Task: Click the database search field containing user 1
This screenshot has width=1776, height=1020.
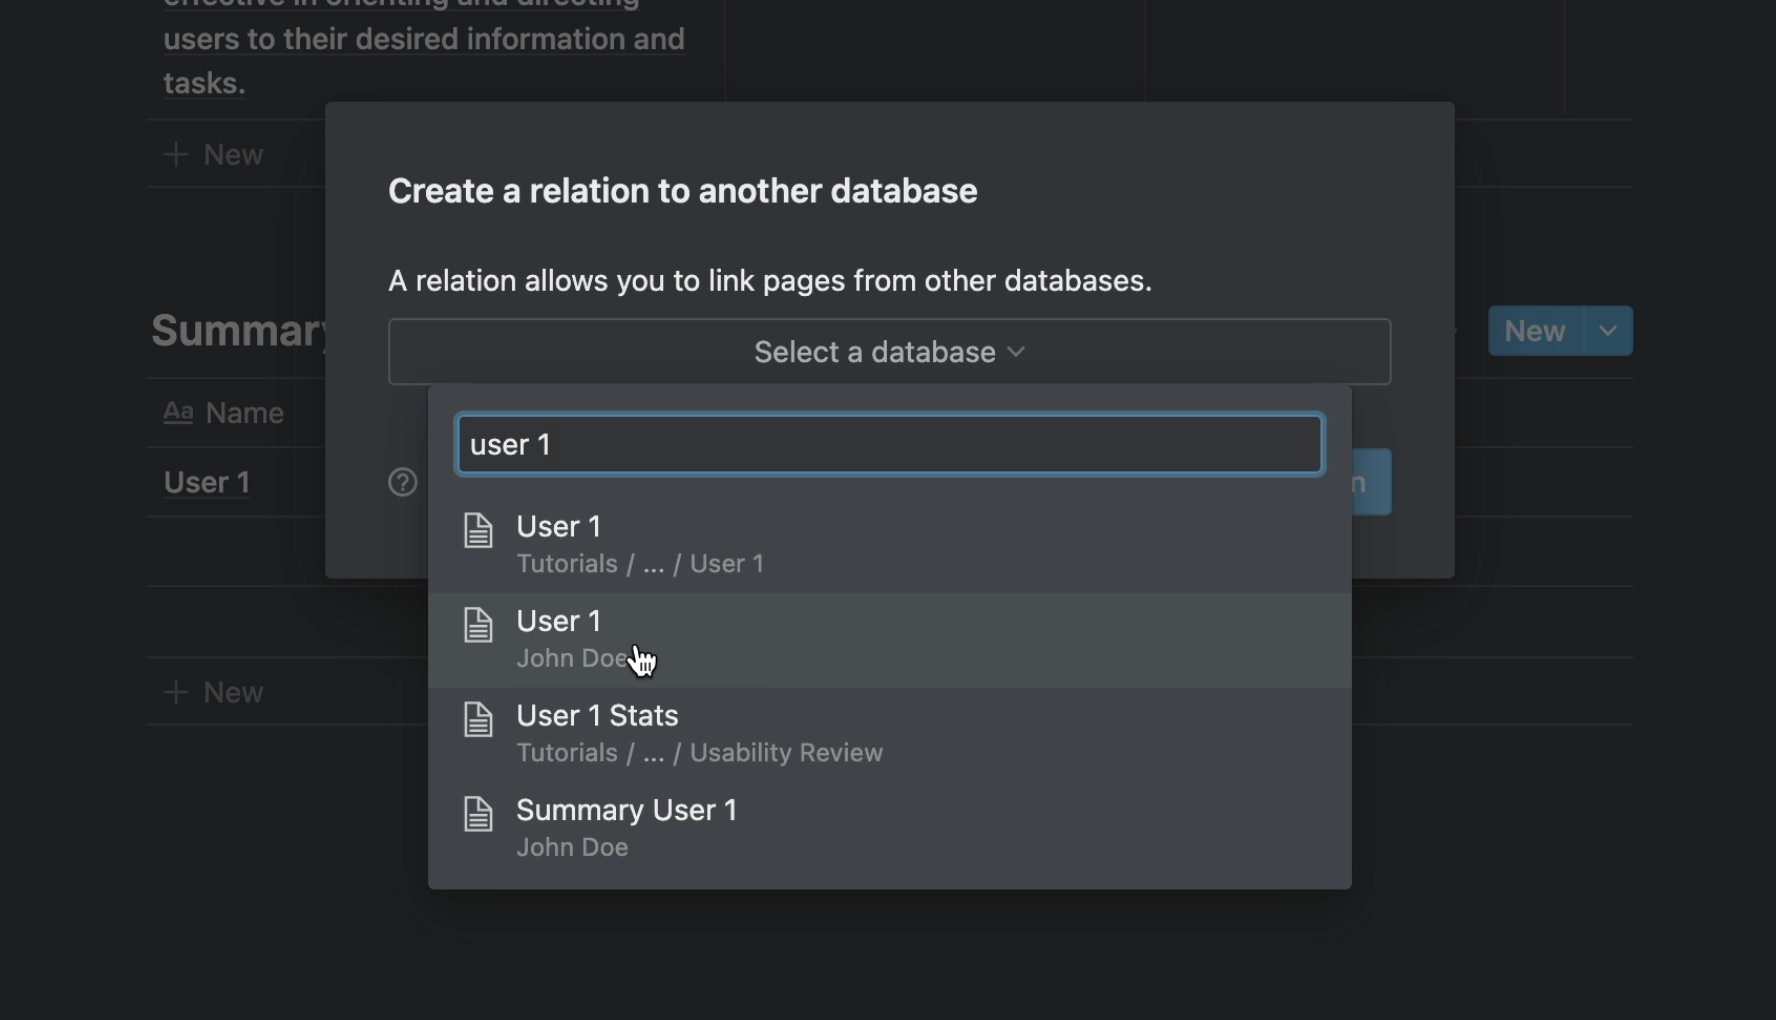Action: pos(888,444)
